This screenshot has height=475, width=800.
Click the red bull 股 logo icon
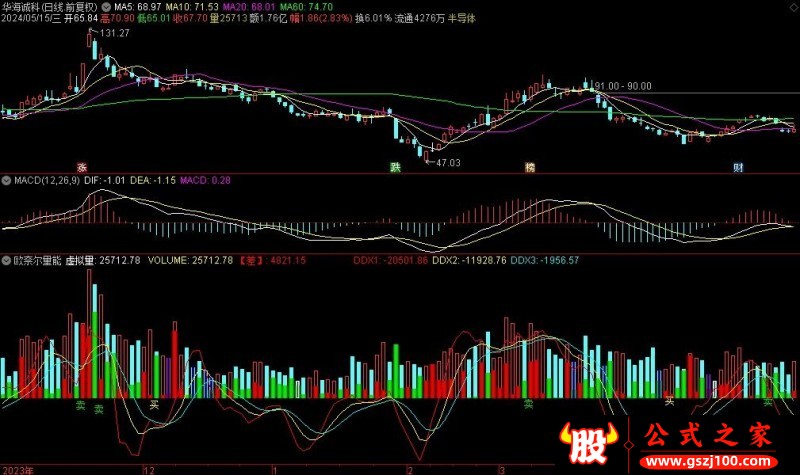tap(587, 444)
